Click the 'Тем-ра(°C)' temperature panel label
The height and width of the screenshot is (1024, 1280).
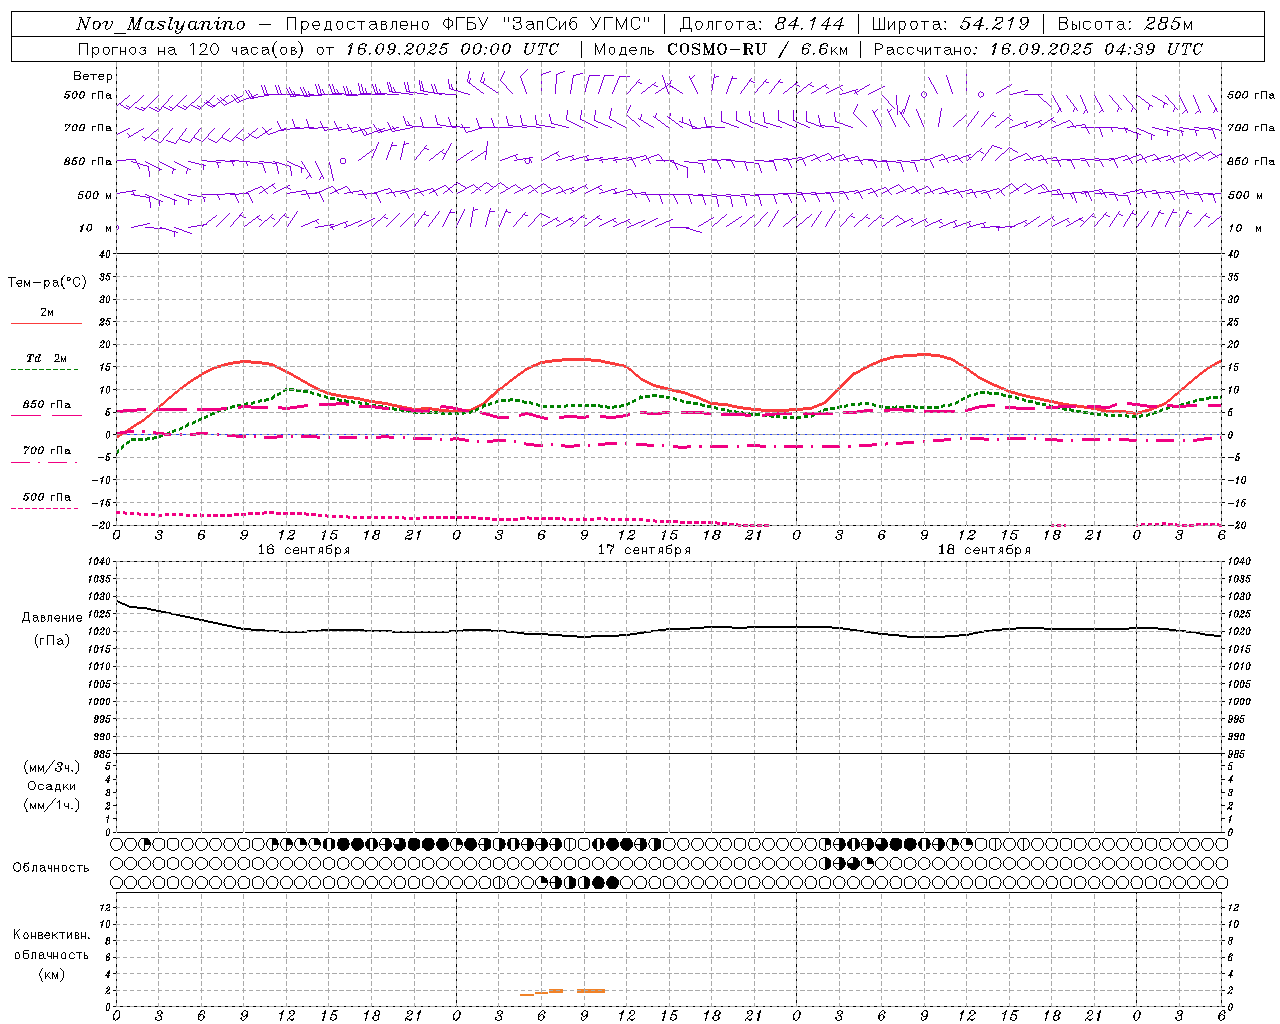47,283
